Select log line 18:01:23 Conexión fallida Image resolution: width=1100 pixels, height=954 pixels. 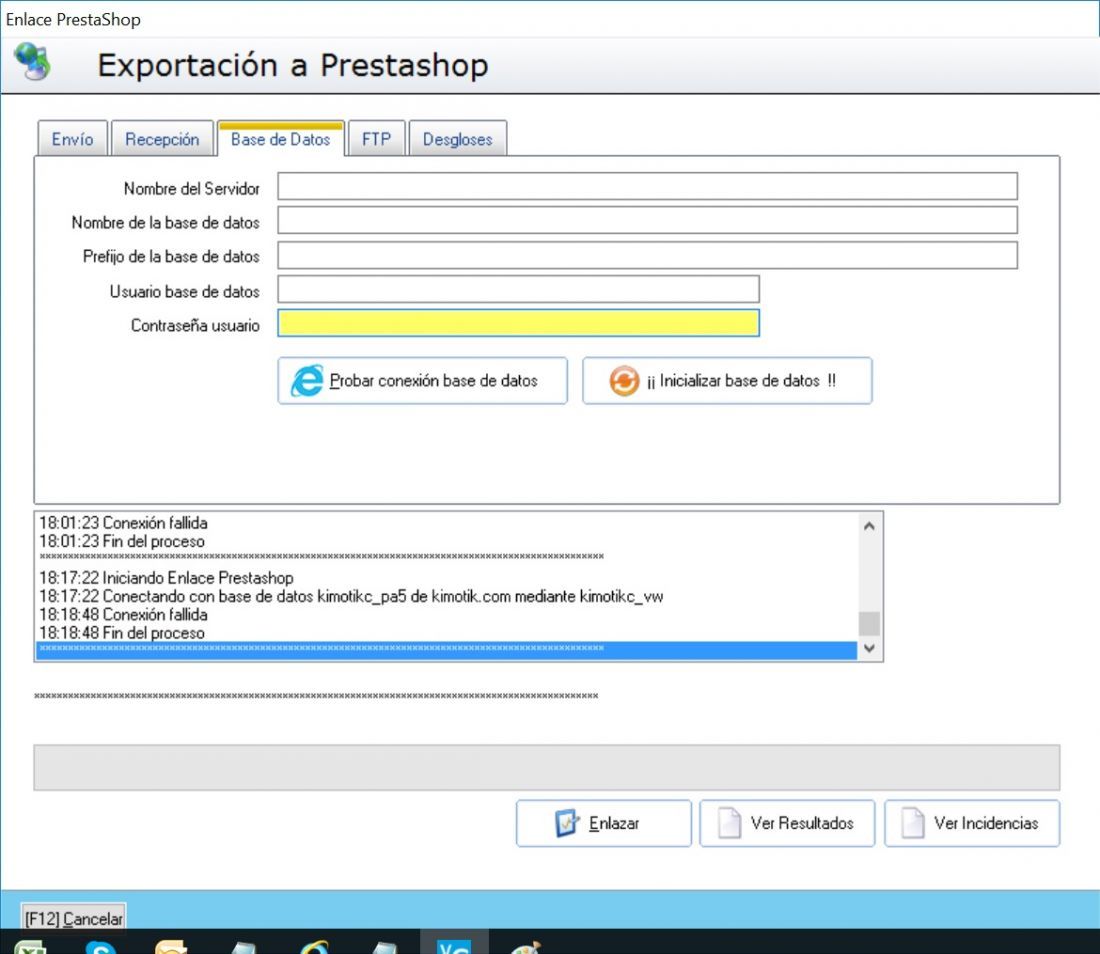click(x=123, y=523)
